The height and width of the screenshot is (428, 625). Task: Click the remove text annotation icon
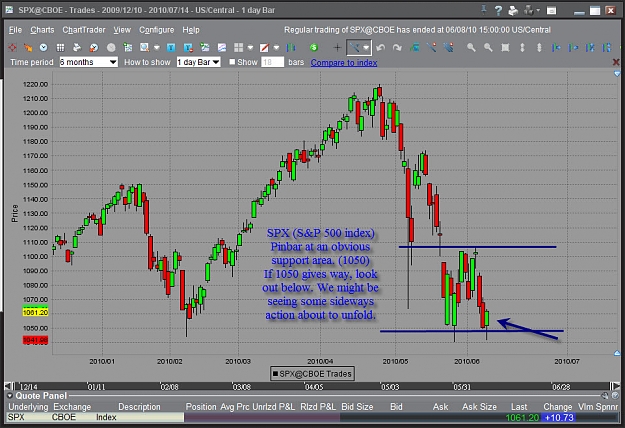(188, 48)
